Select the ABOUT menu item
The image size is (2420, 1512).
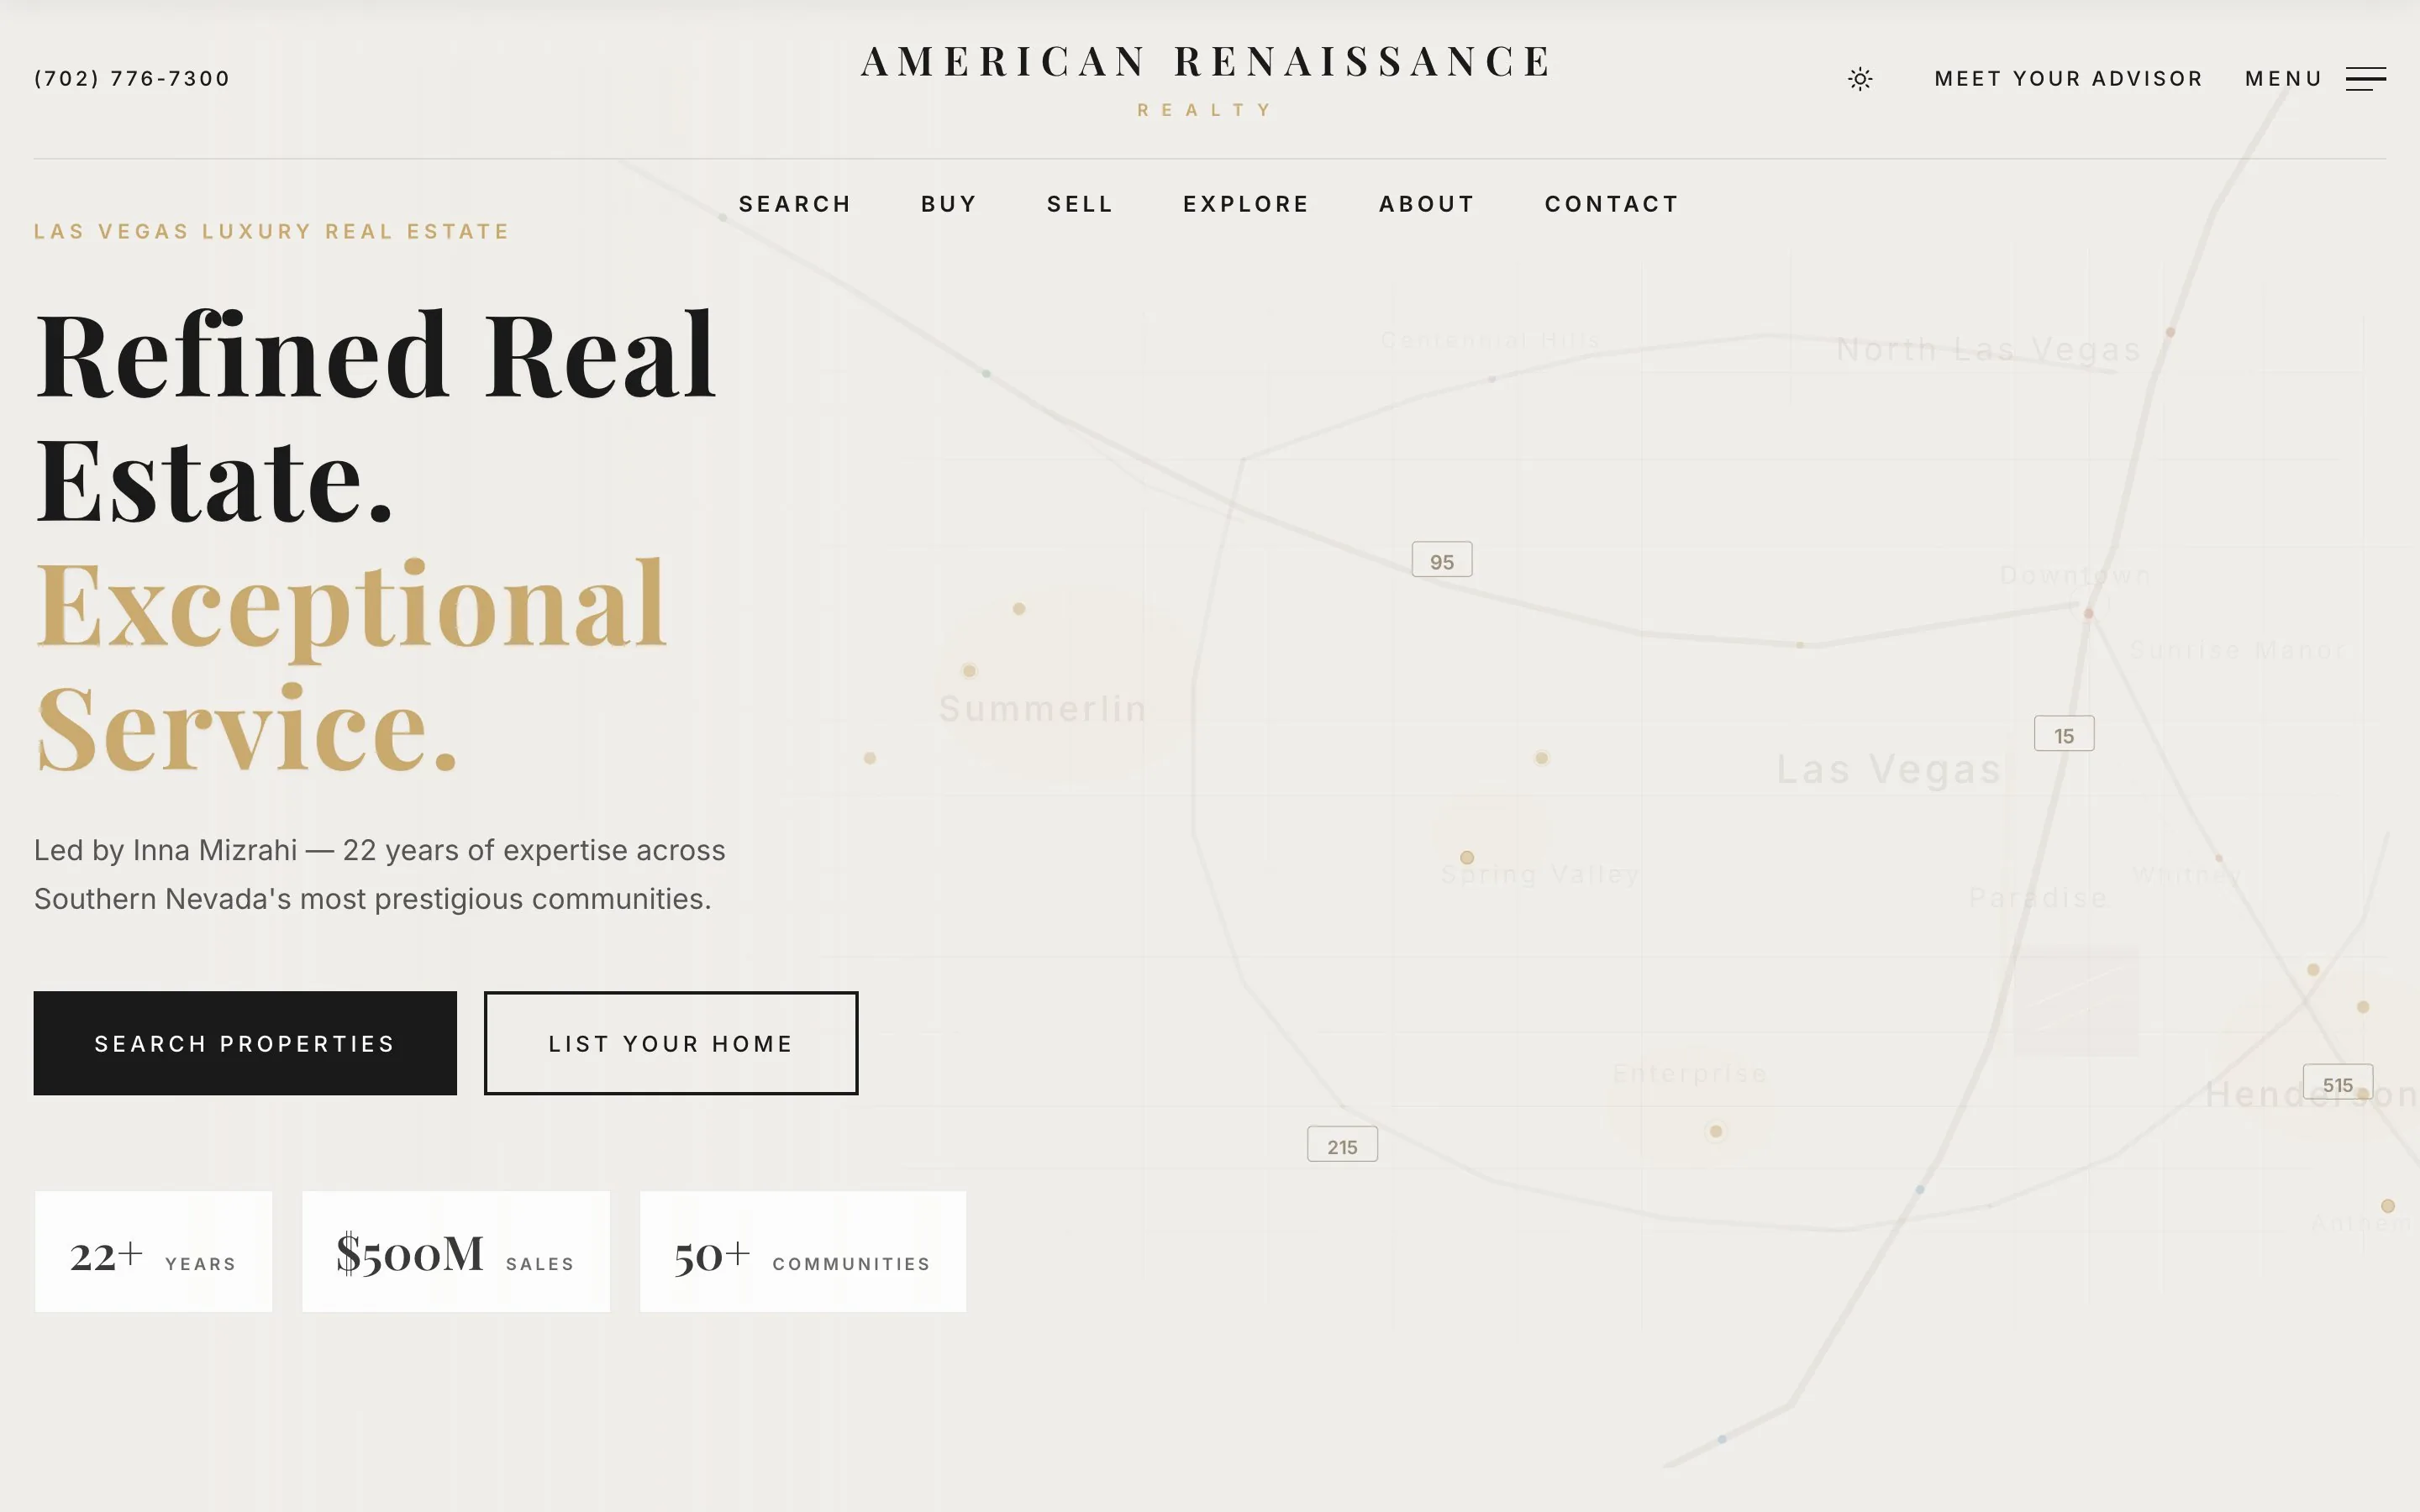click(x=1427, y=203)
